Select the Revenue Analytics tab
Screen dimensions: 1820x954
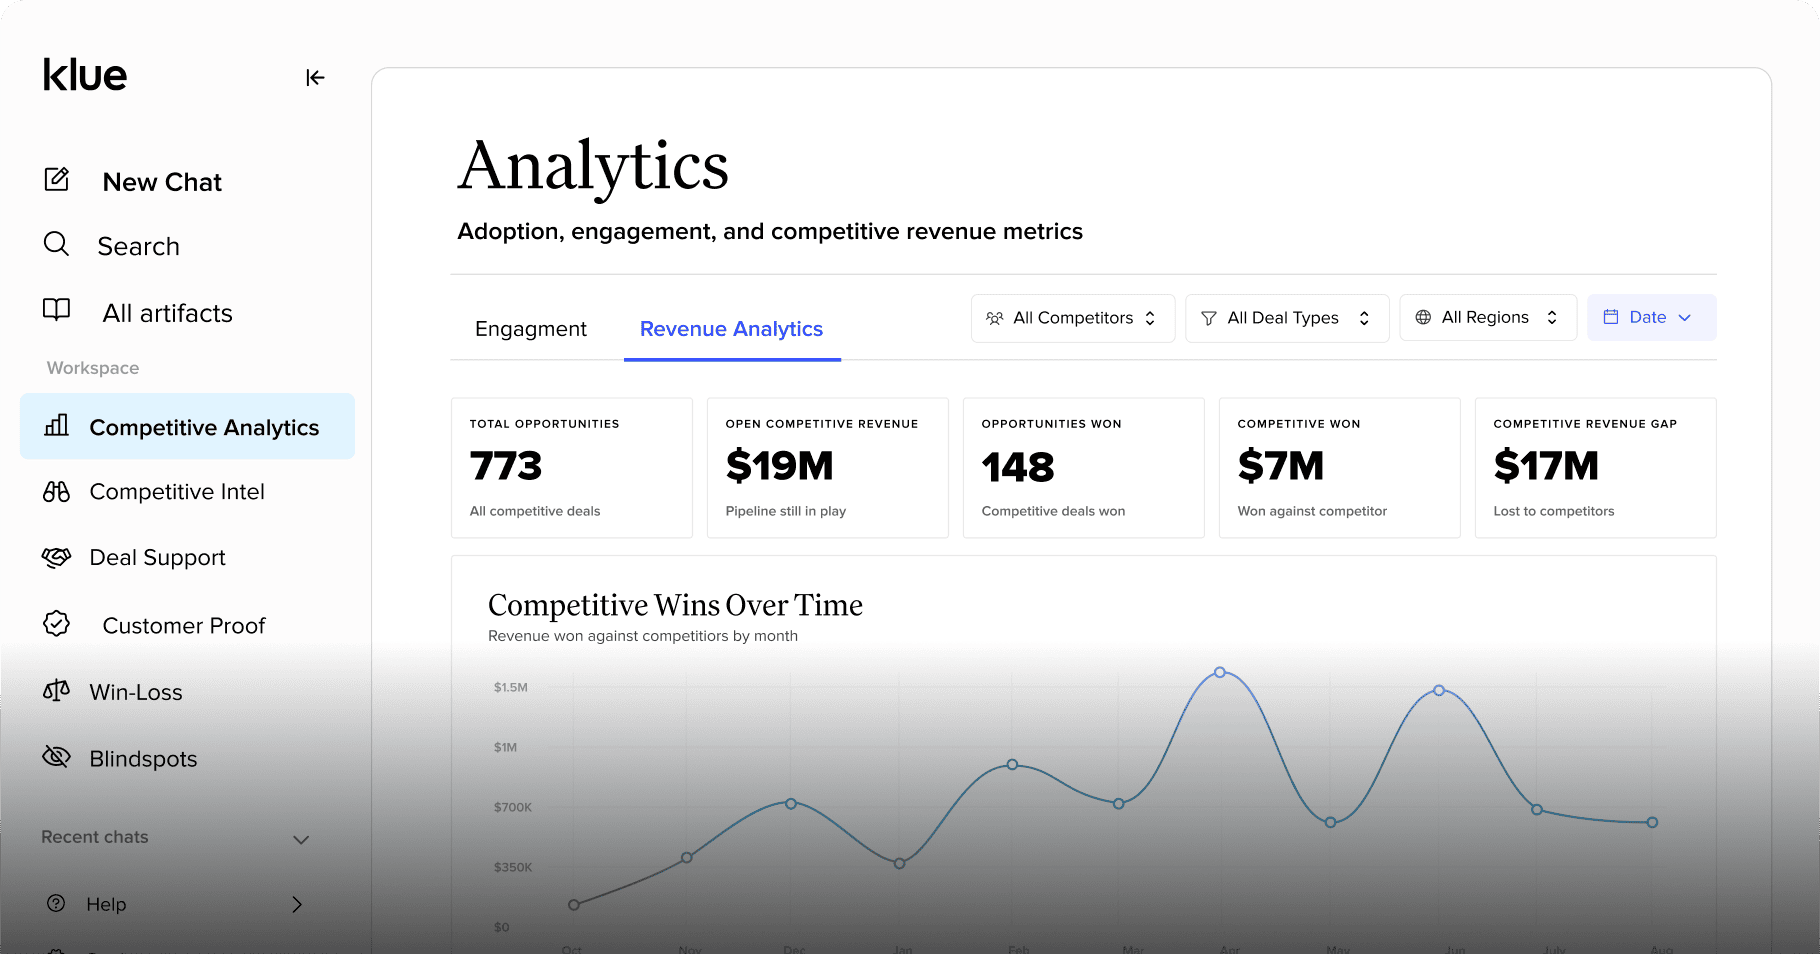(x=732, y=329)
